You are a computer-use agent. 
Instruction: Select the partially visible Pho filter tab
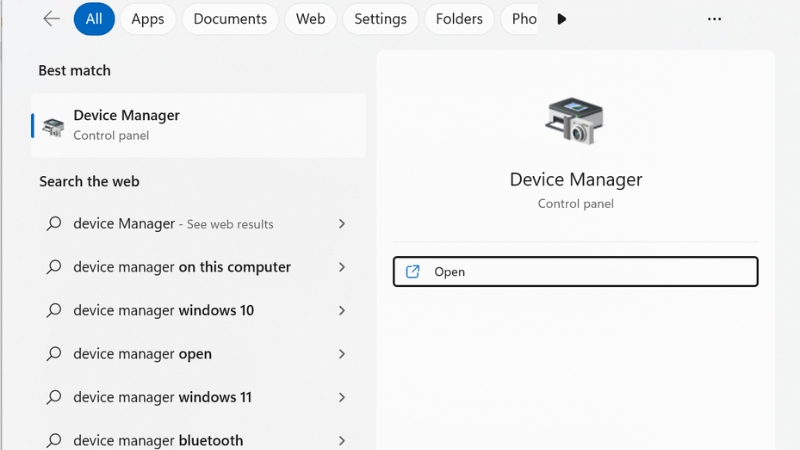pyautogui.click(x=519, y=19)
